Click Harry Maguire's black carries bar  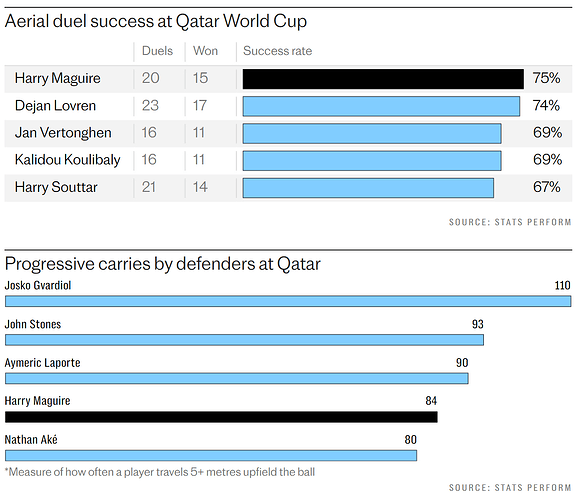[221, 417]
